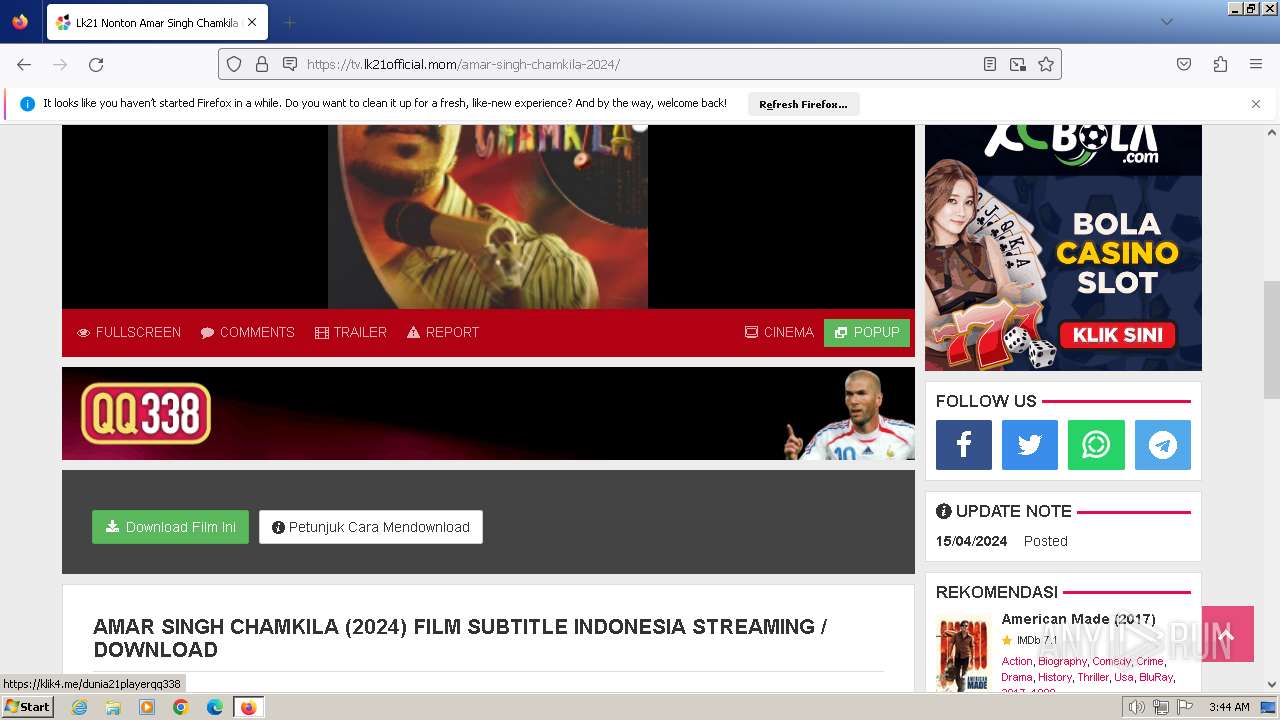The height and width of the screenshot is (720, 1280).
Task: Launch Microsoft Edge from taskbar
Action: (215, 707)
